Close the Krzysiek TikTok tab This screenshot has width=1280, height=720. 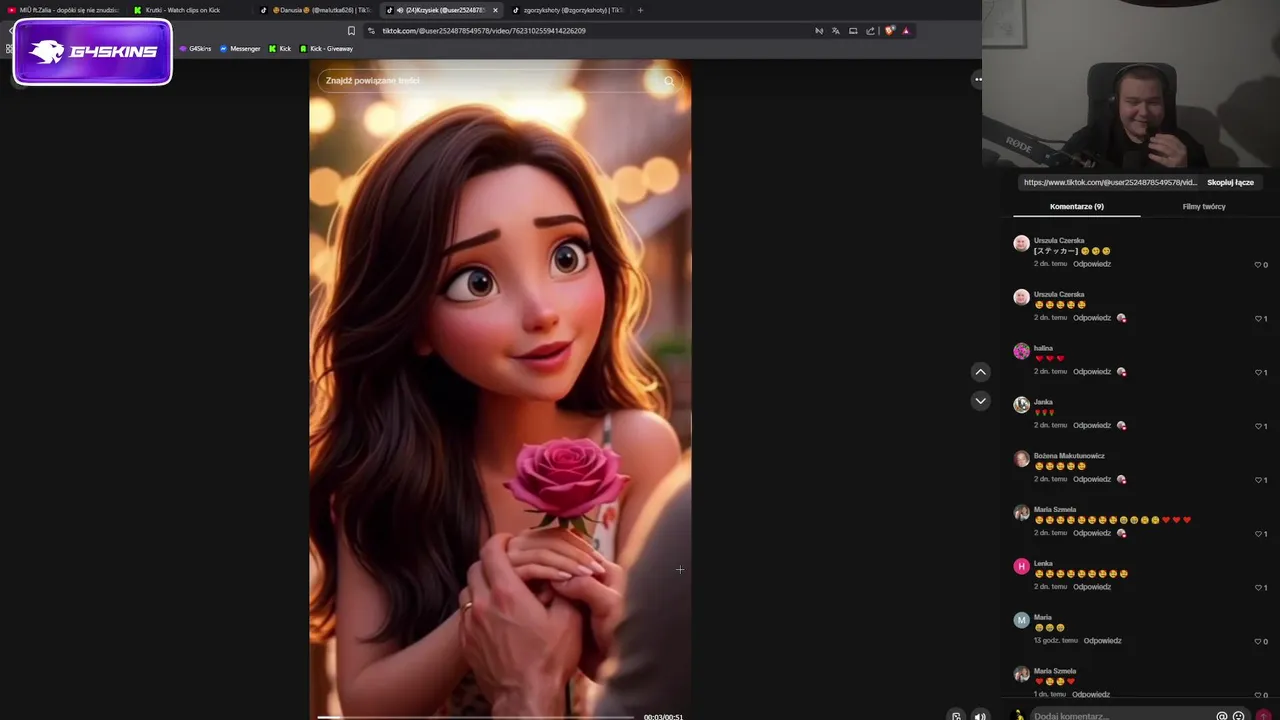[495, 10]
